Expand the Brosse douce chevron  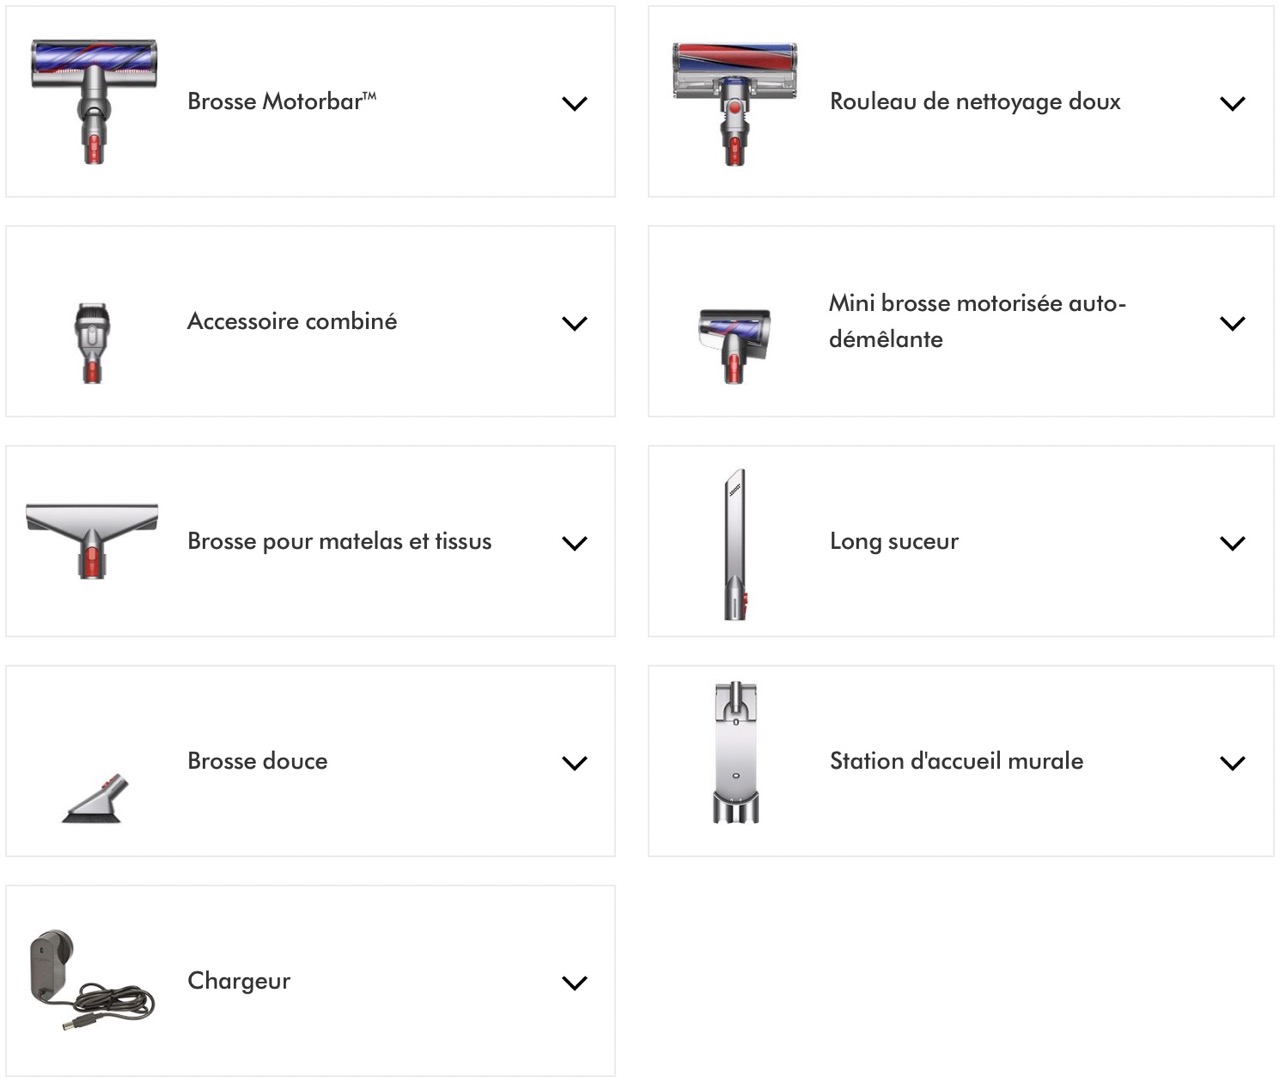574,763
